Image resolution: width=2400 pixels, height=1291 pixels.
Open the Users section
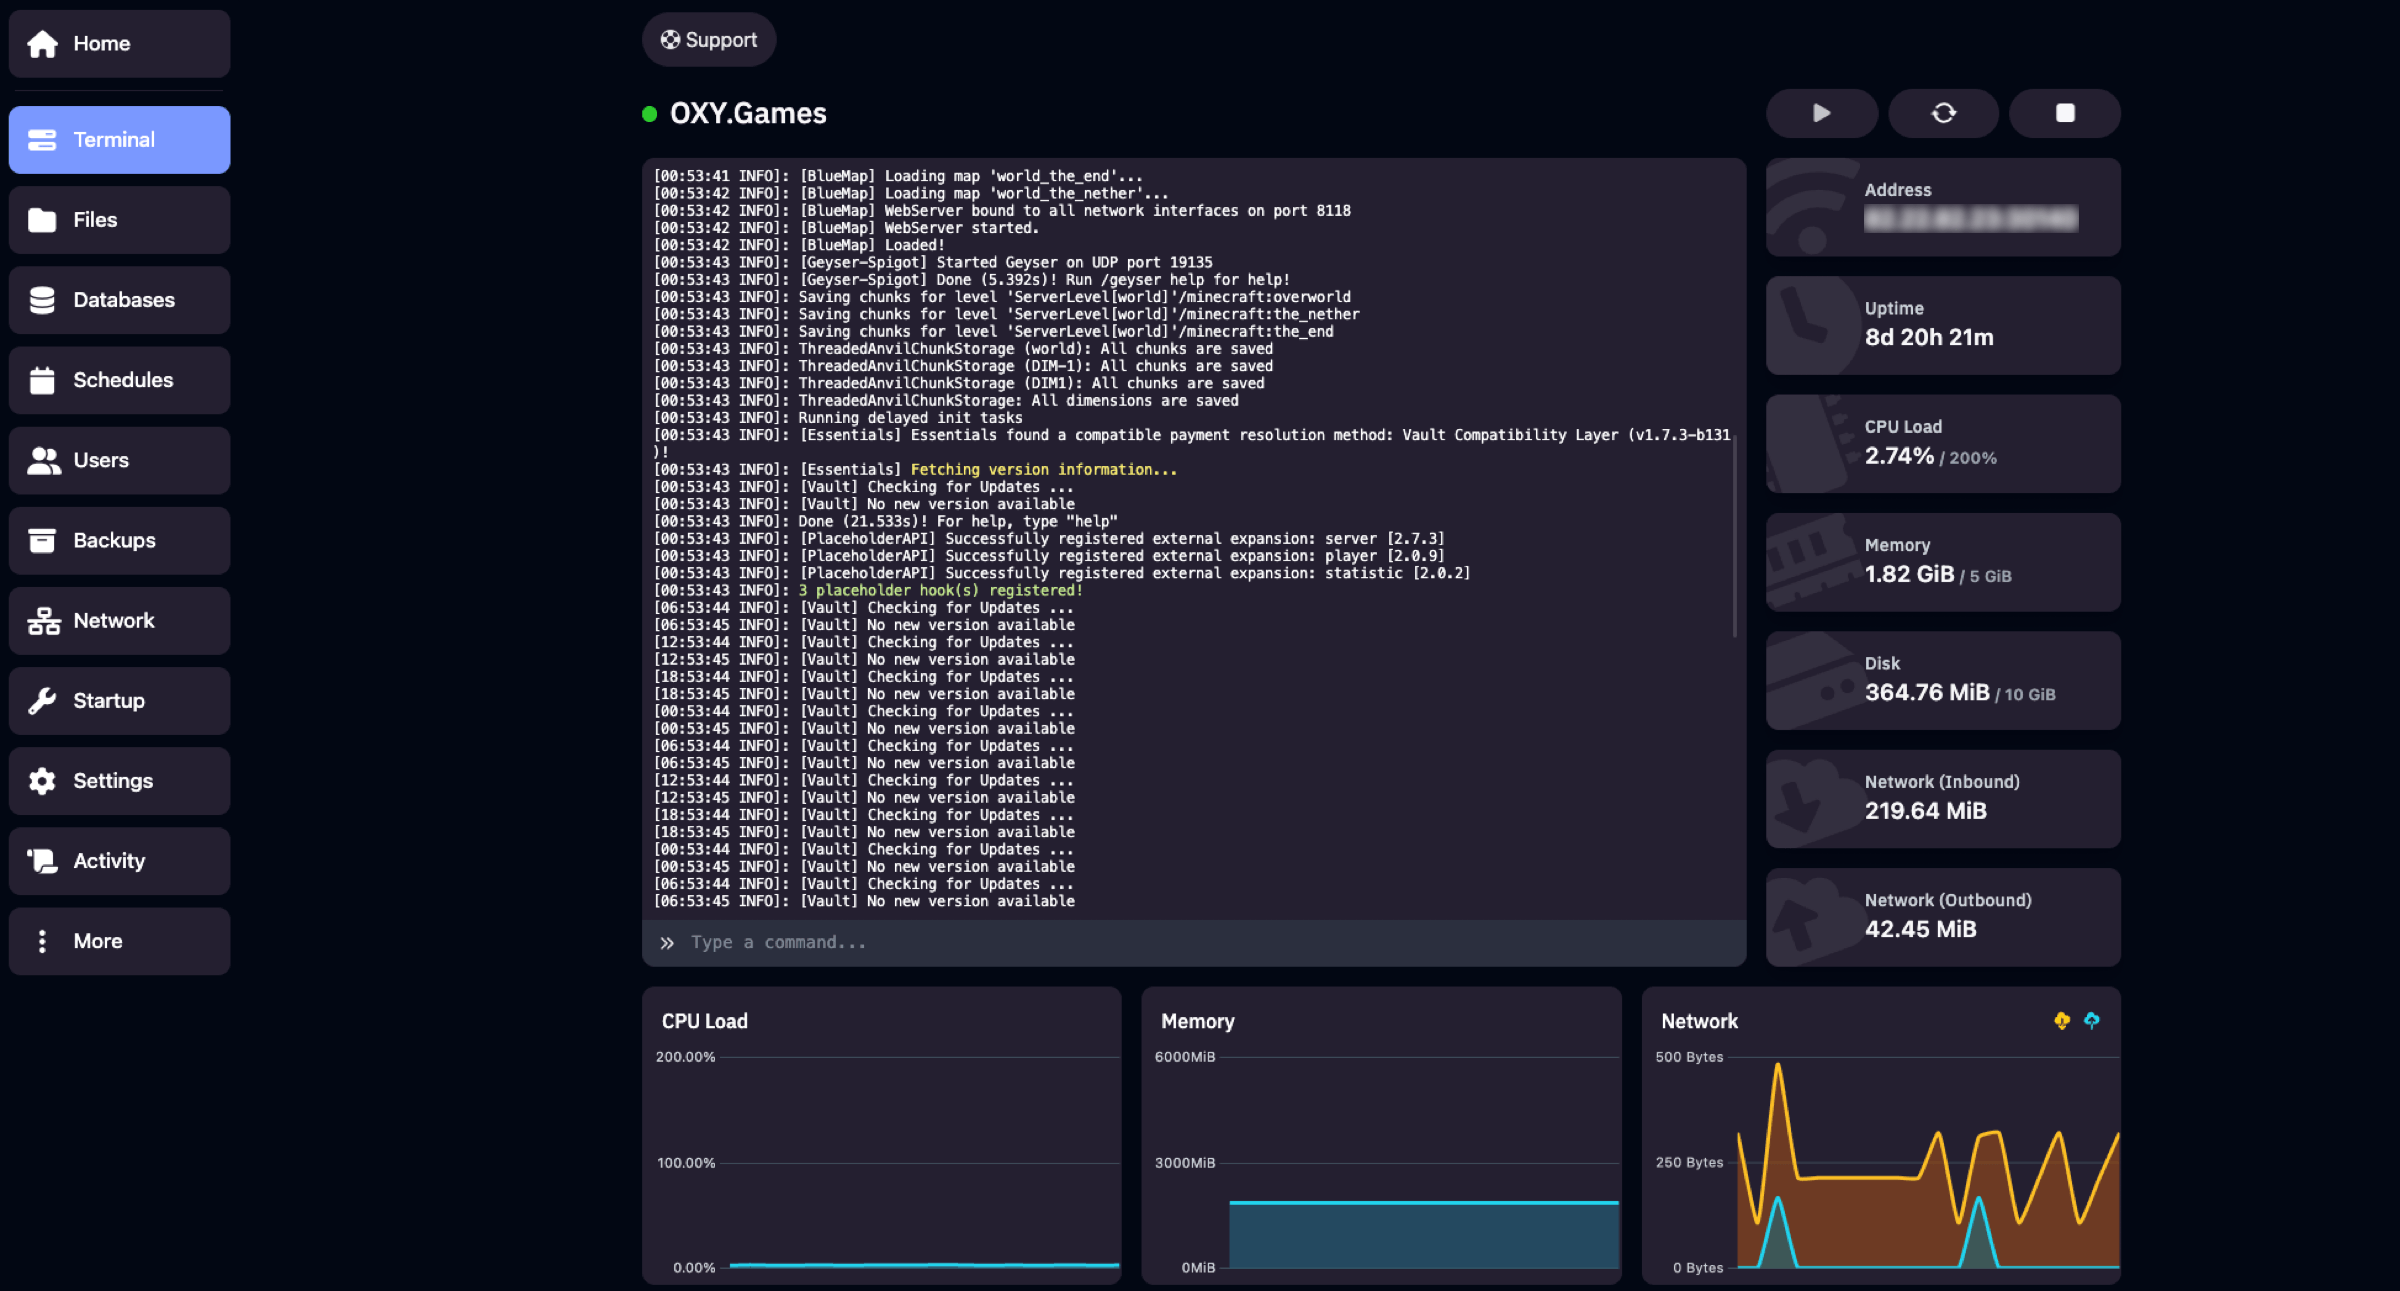[119, 460]
